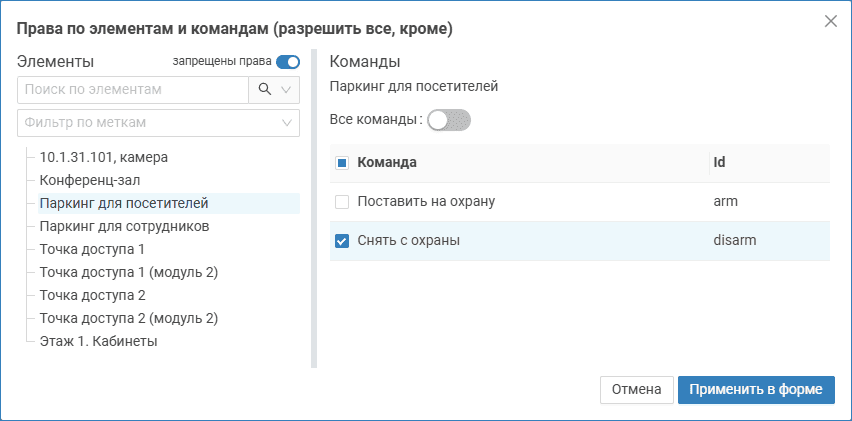Image resolution: width=852 pixels, height=421 pixels.
Task: Select 'Этаж 1. Кабинеты' element
Action: pyautogui.click(x=98, y=342)
